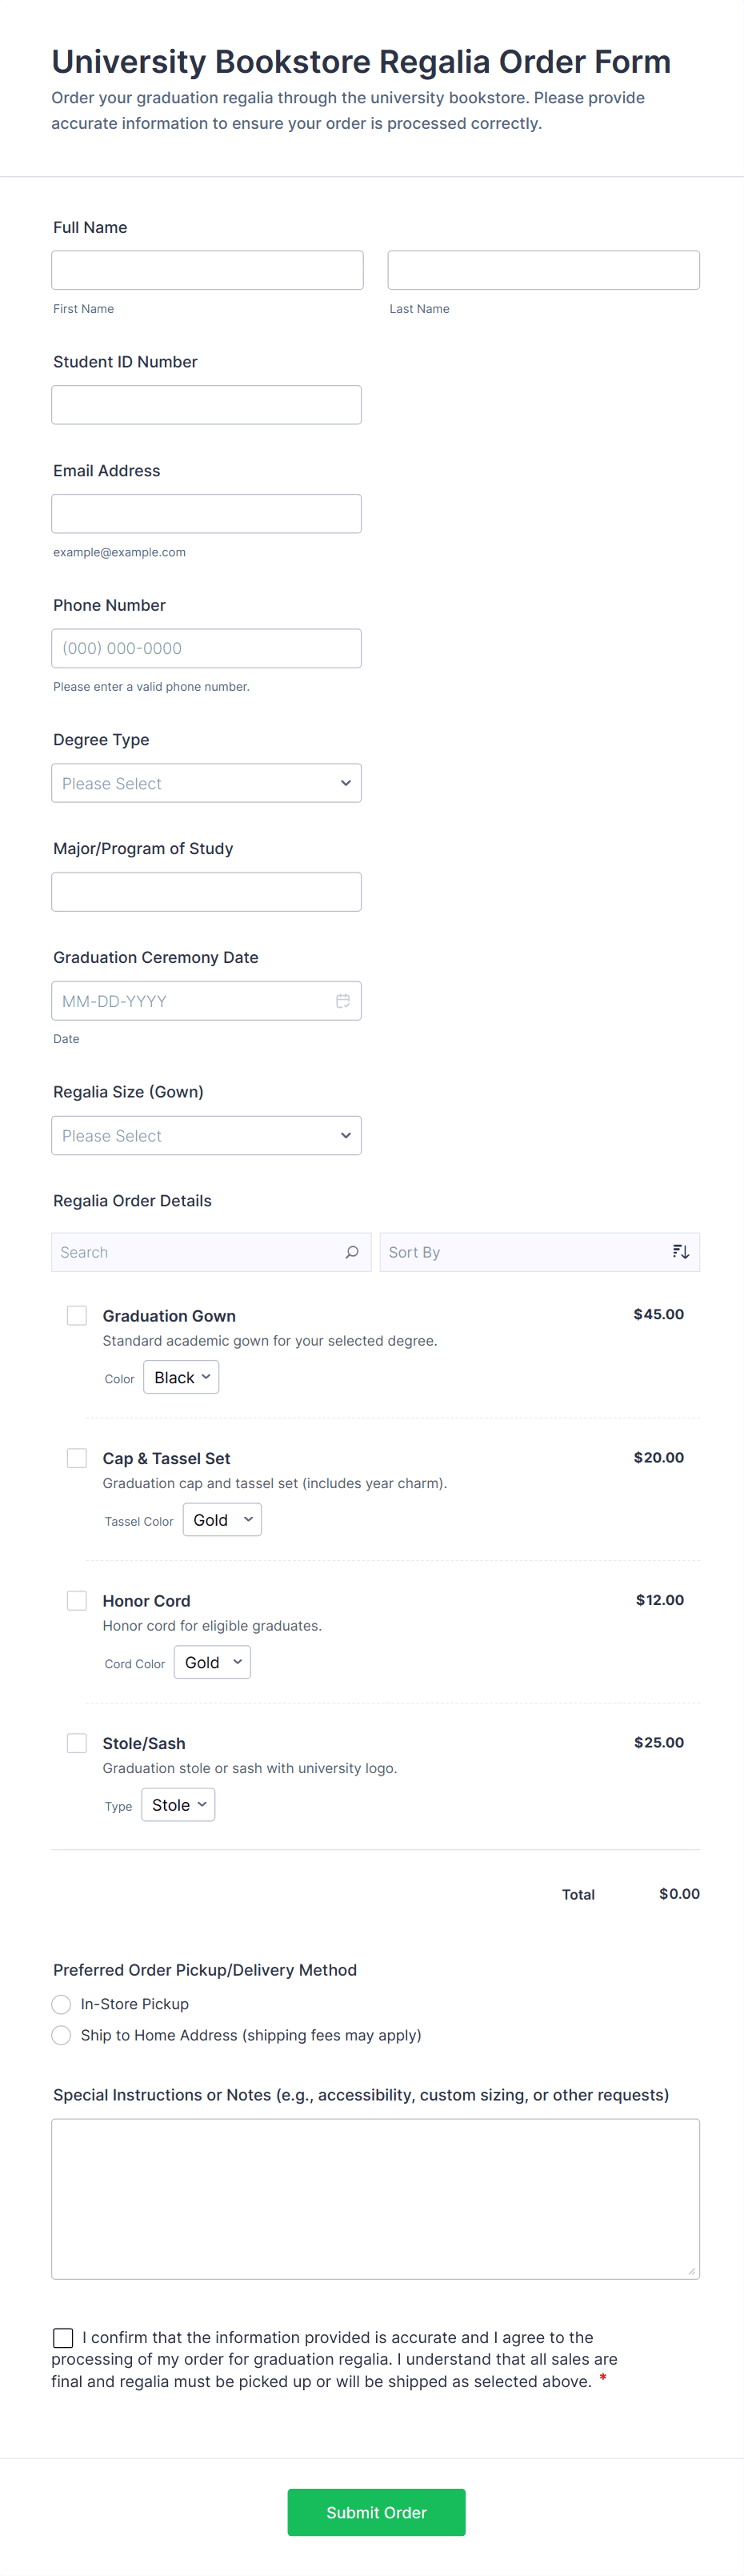Choose In-Store Pickup option

click(x=61, y=2004)
